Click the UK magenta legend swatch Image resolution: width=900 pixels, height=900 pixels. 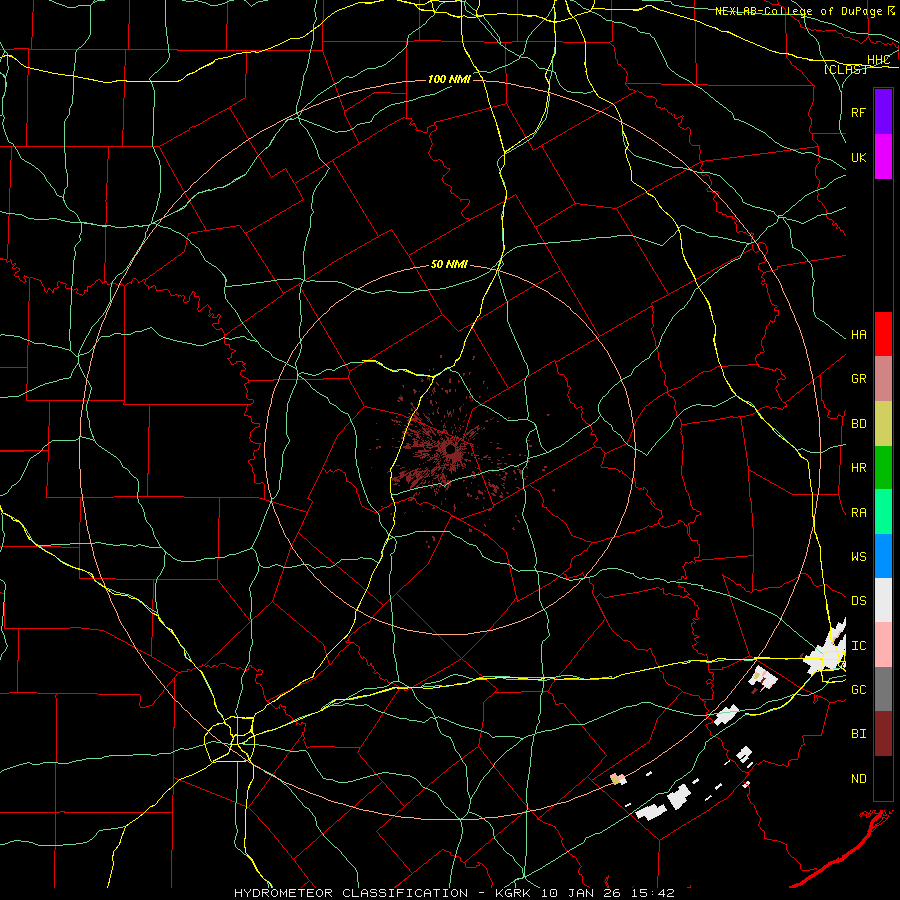pos(883,157)
